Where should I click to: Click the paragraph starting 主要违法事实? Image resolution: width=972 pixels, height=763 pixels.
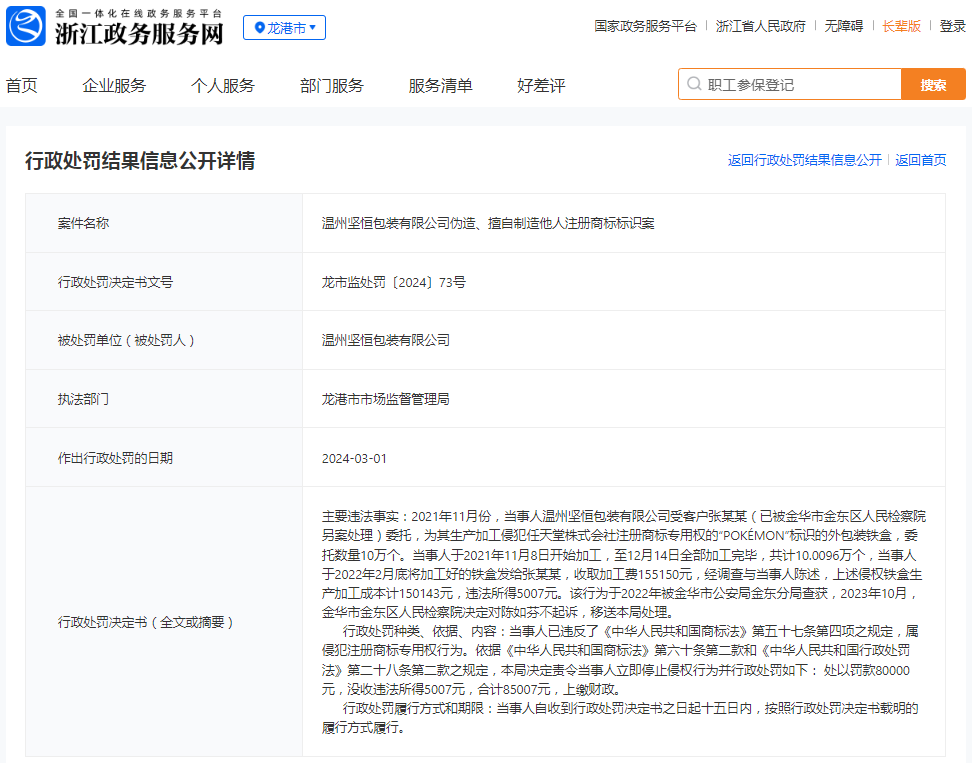tap(623, 564)
